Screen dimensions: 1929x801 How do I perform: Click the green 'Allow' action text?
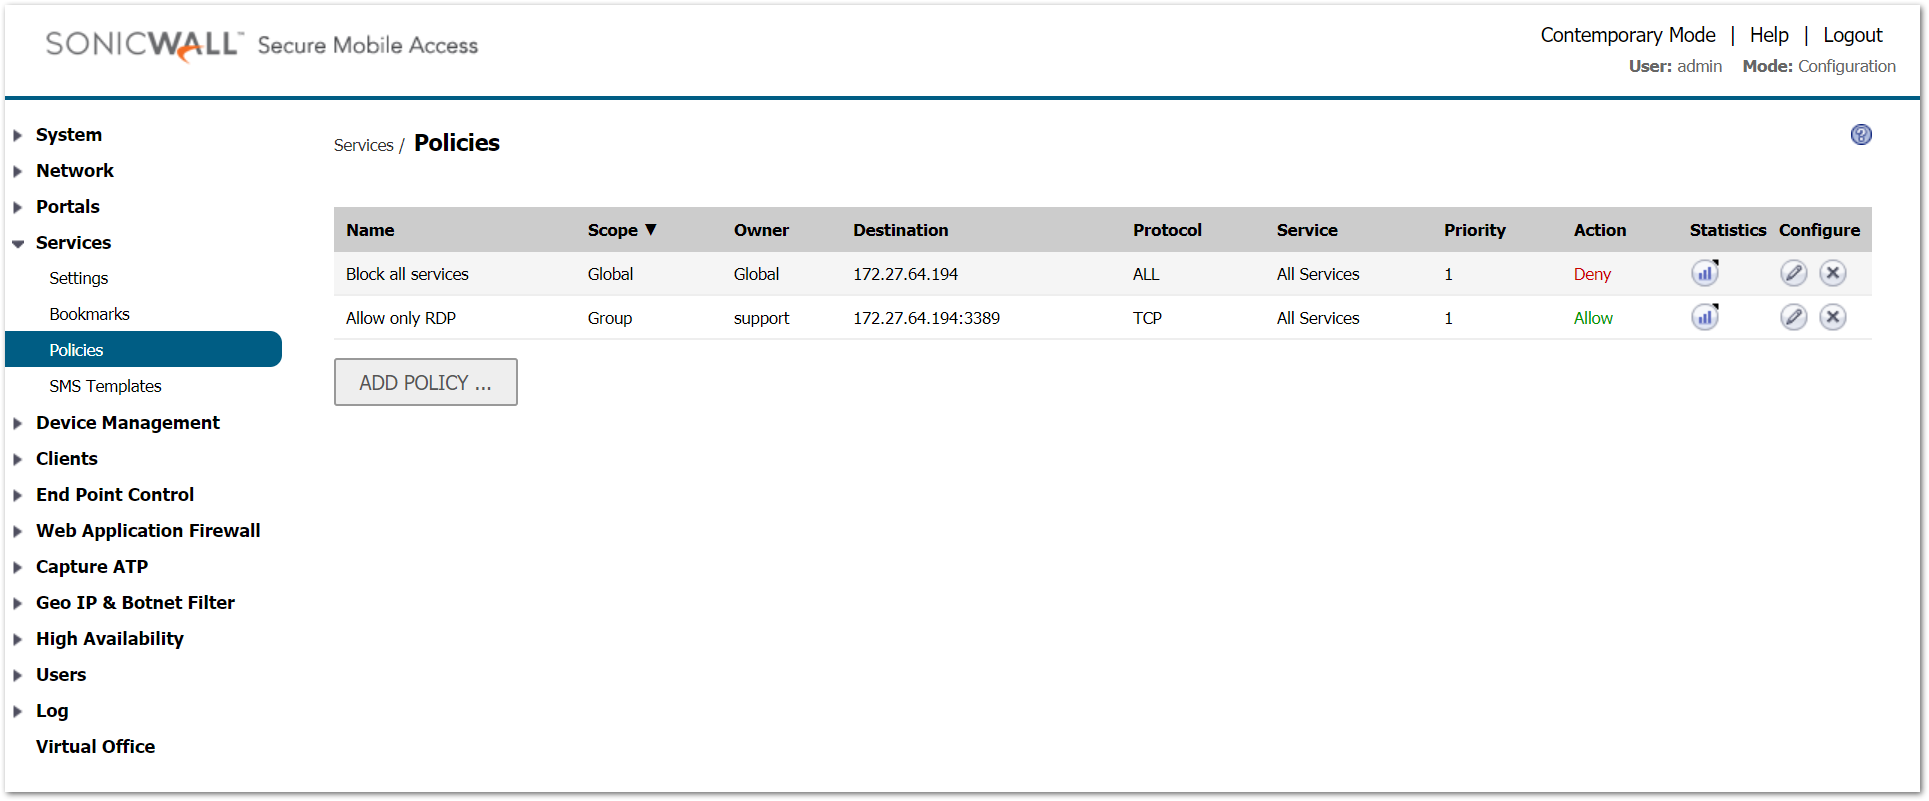click(1593, 318)
